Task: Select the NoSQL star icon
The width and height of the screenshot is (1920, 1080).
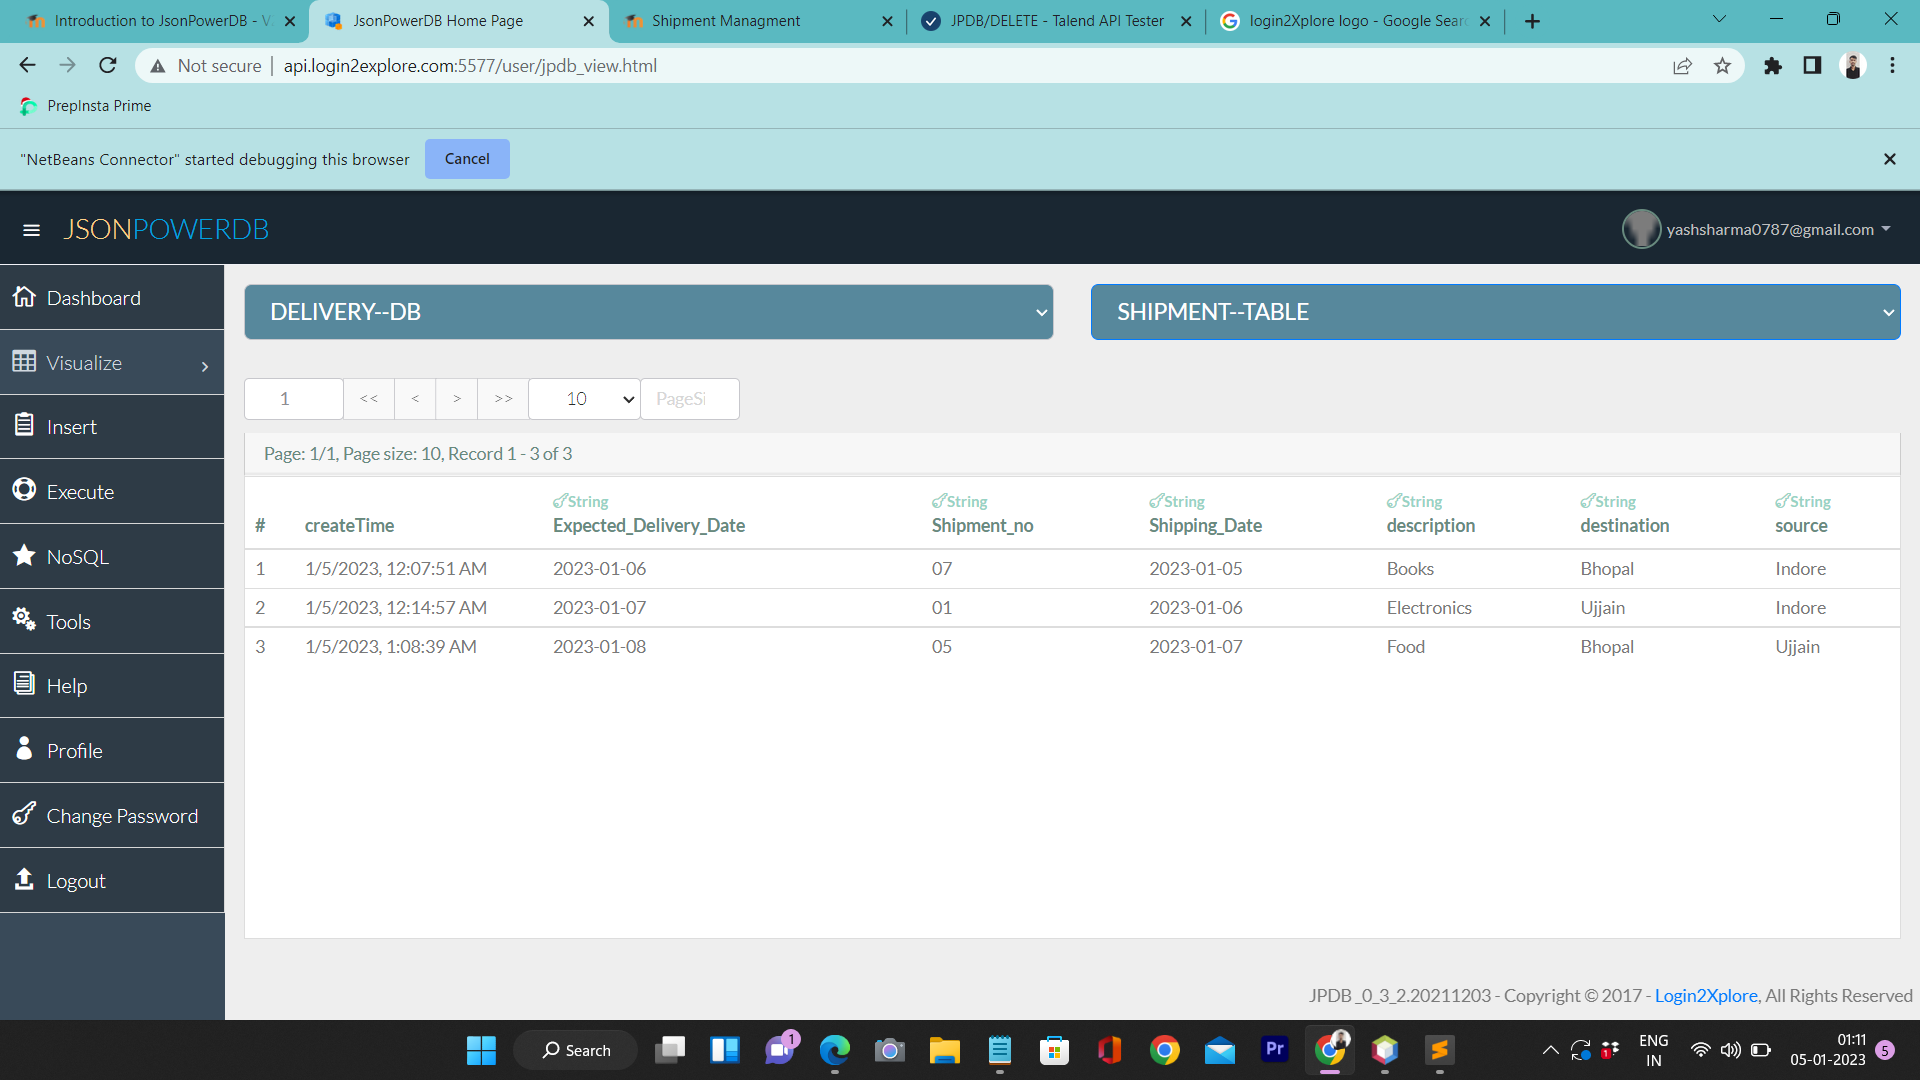Action: (25, 555)
